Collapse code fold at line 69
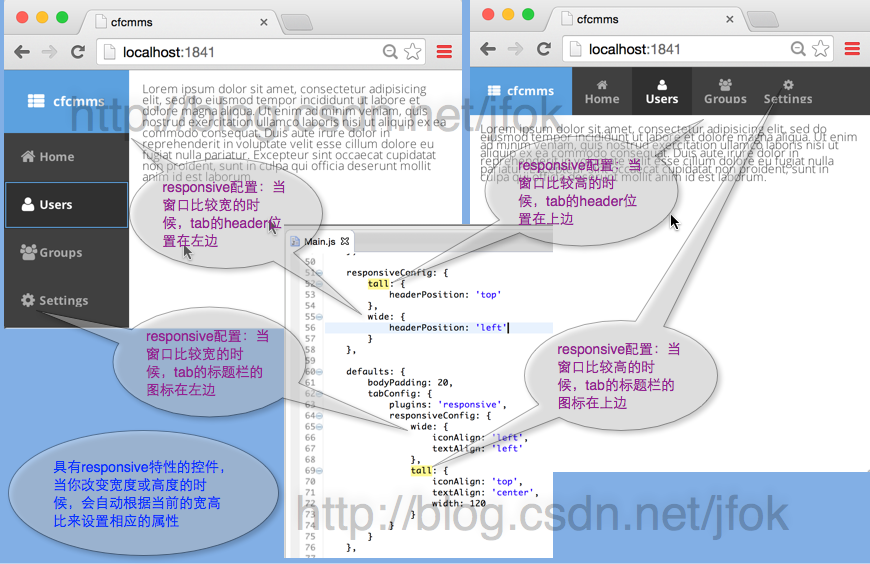This screenshot has width=870, height=564. (x=320, y=471)
